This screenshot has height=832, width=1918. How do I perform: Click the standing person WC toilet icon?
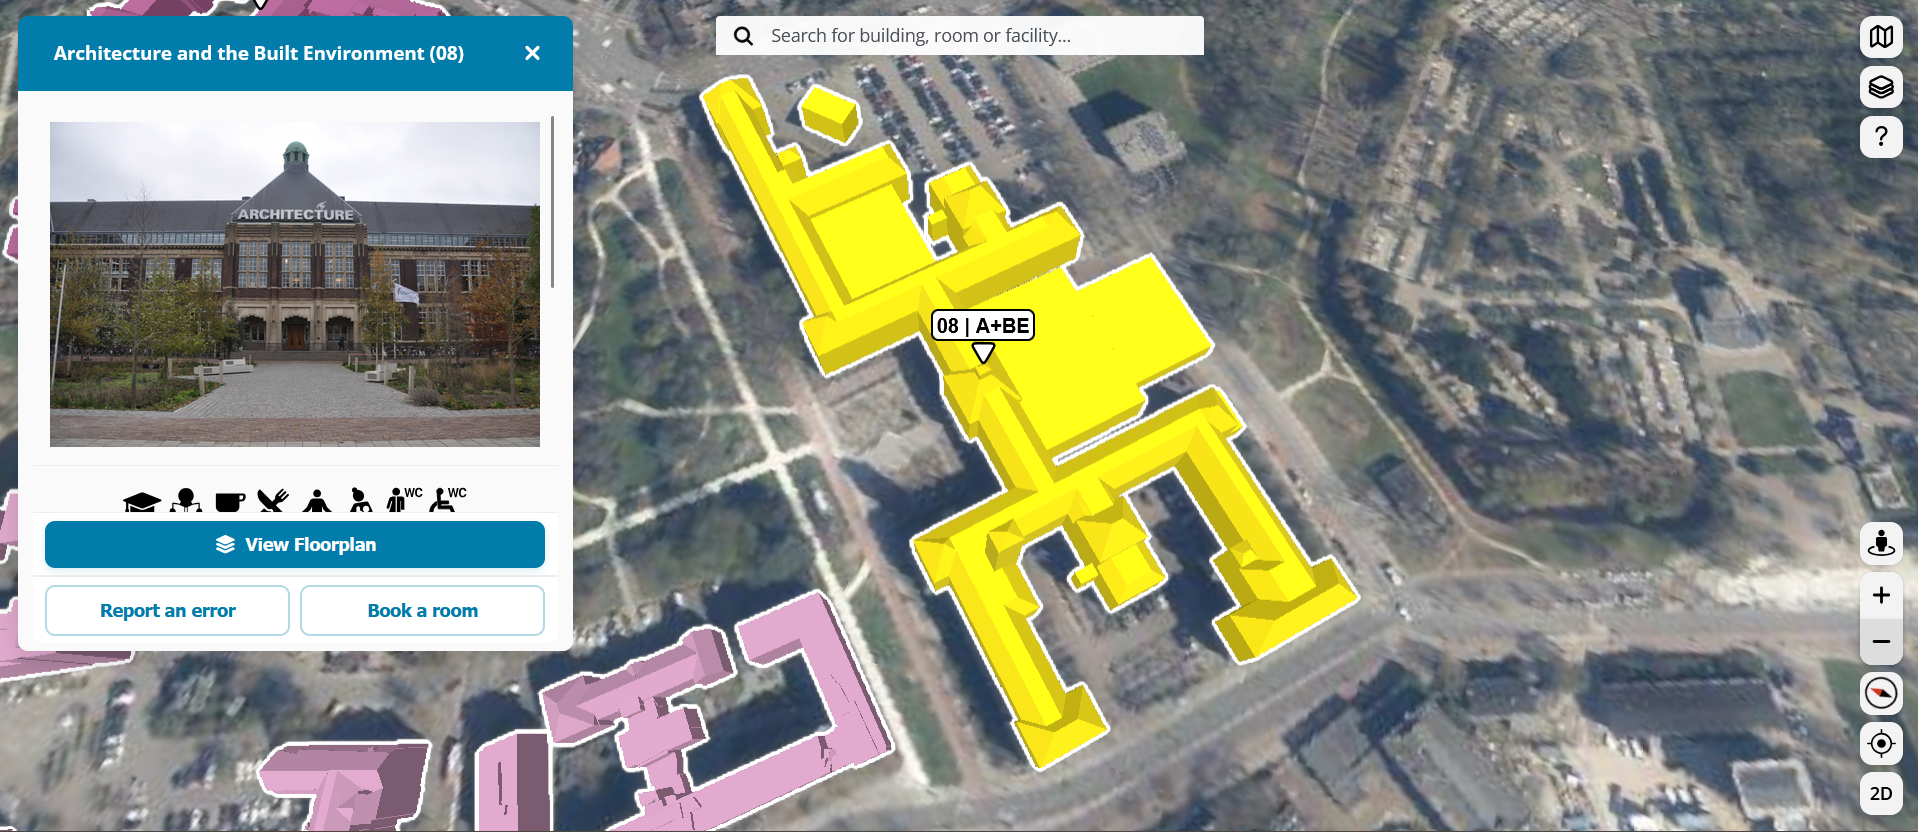tap(404, 499)
